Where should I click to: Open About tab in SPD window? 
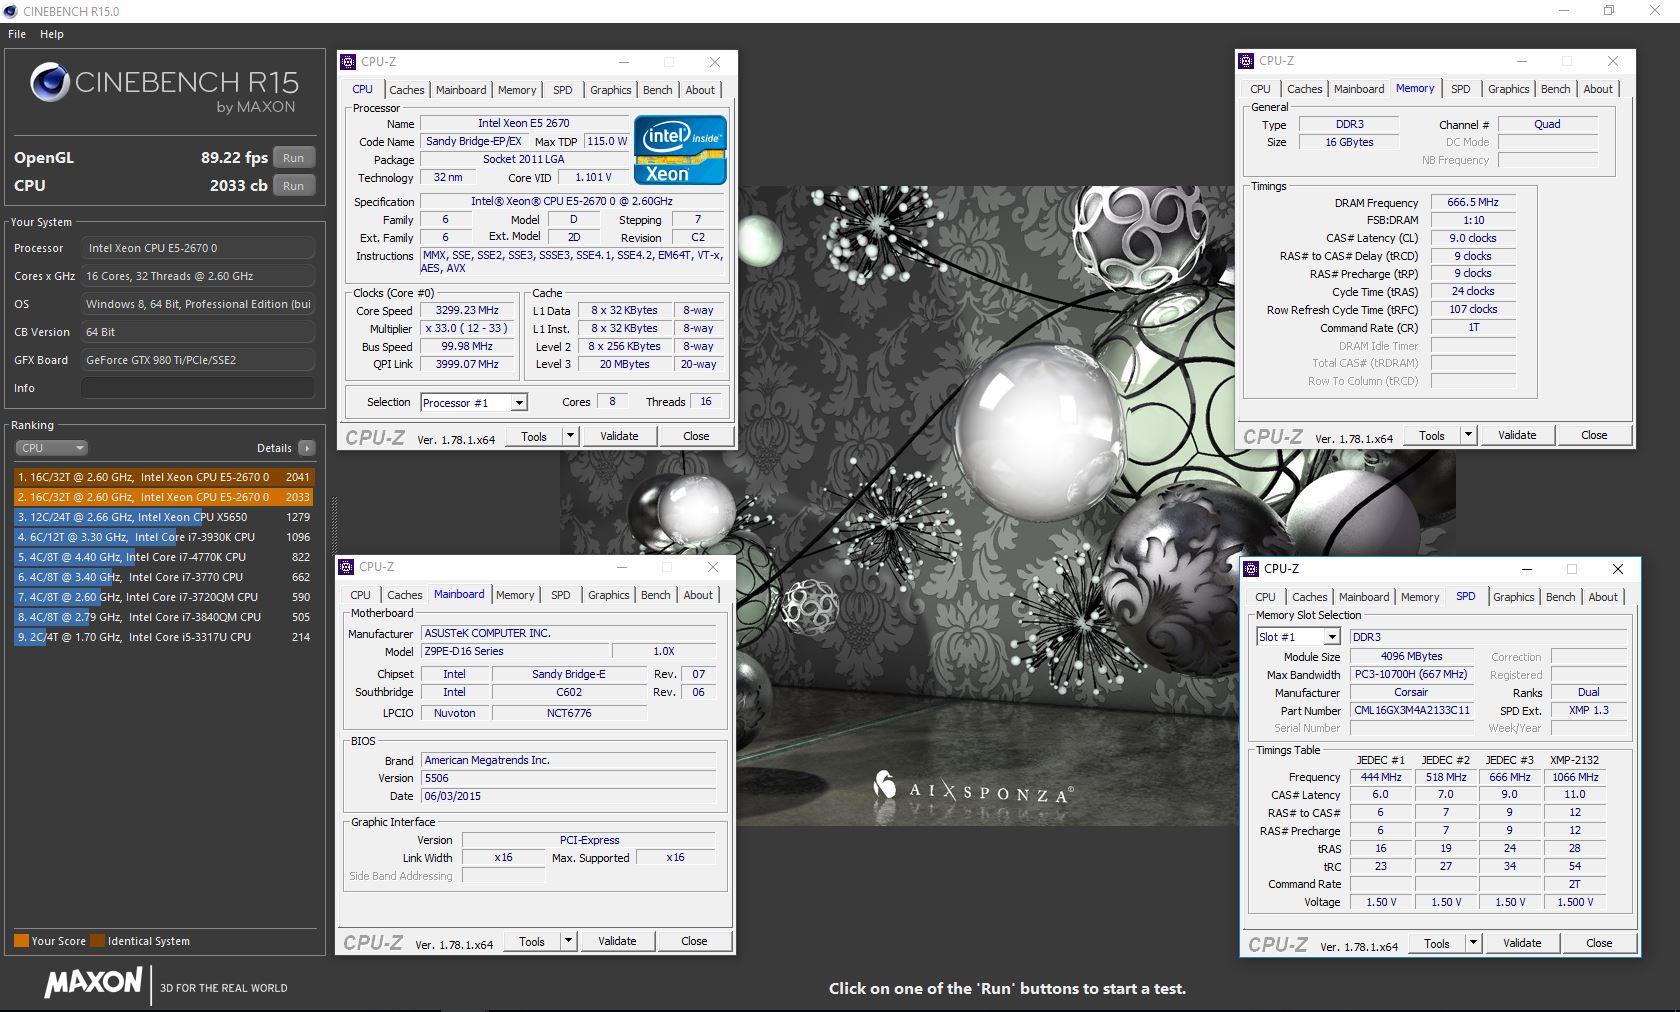click(1603, 597)
